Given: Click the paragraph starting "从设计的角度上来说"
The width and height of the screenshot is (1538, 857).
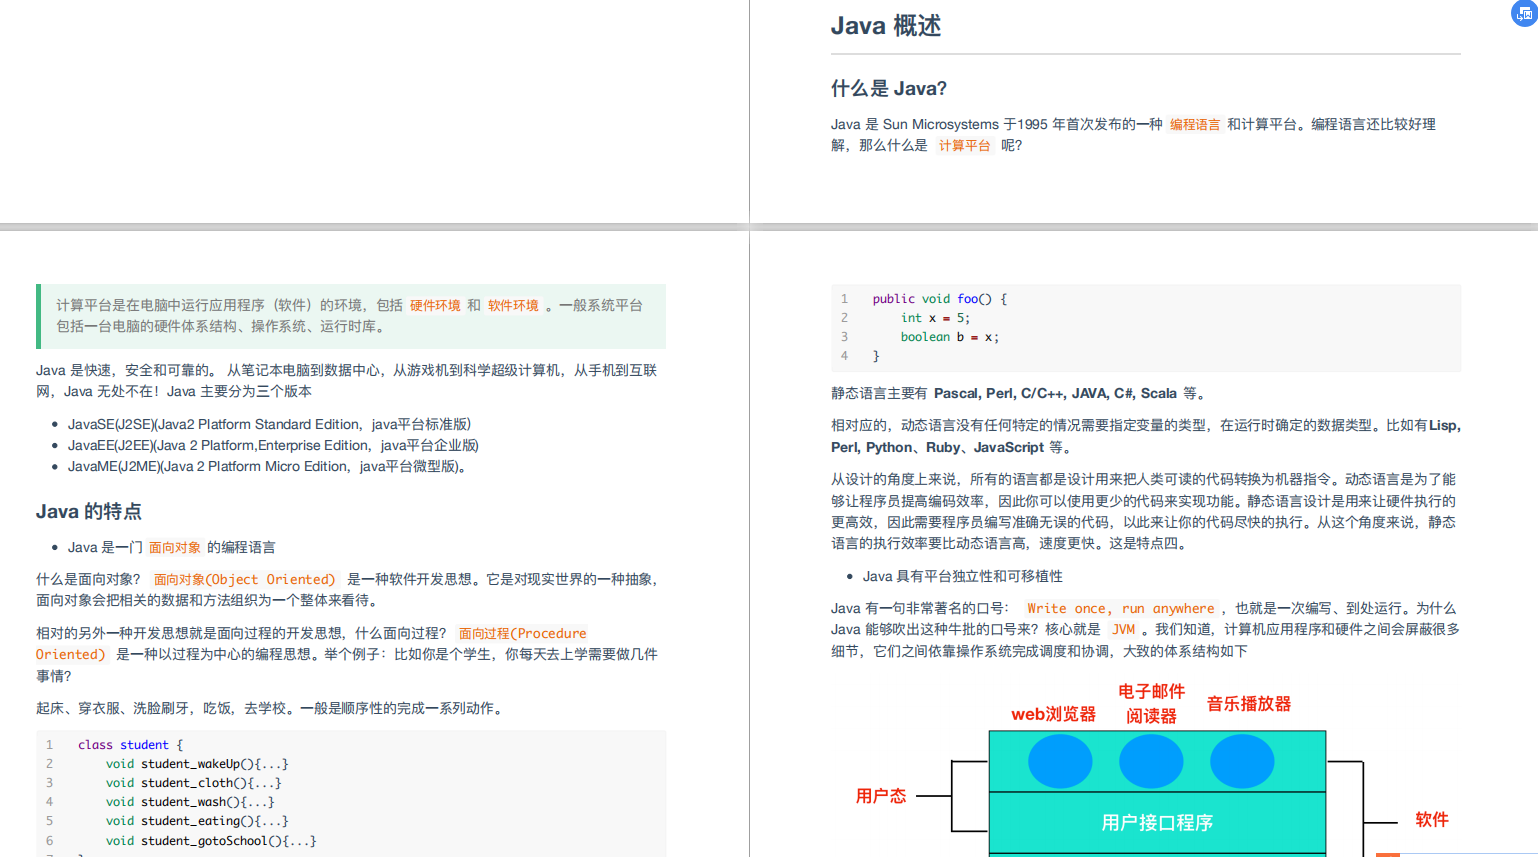Looking at the screenshot, I should point(1144,511).
